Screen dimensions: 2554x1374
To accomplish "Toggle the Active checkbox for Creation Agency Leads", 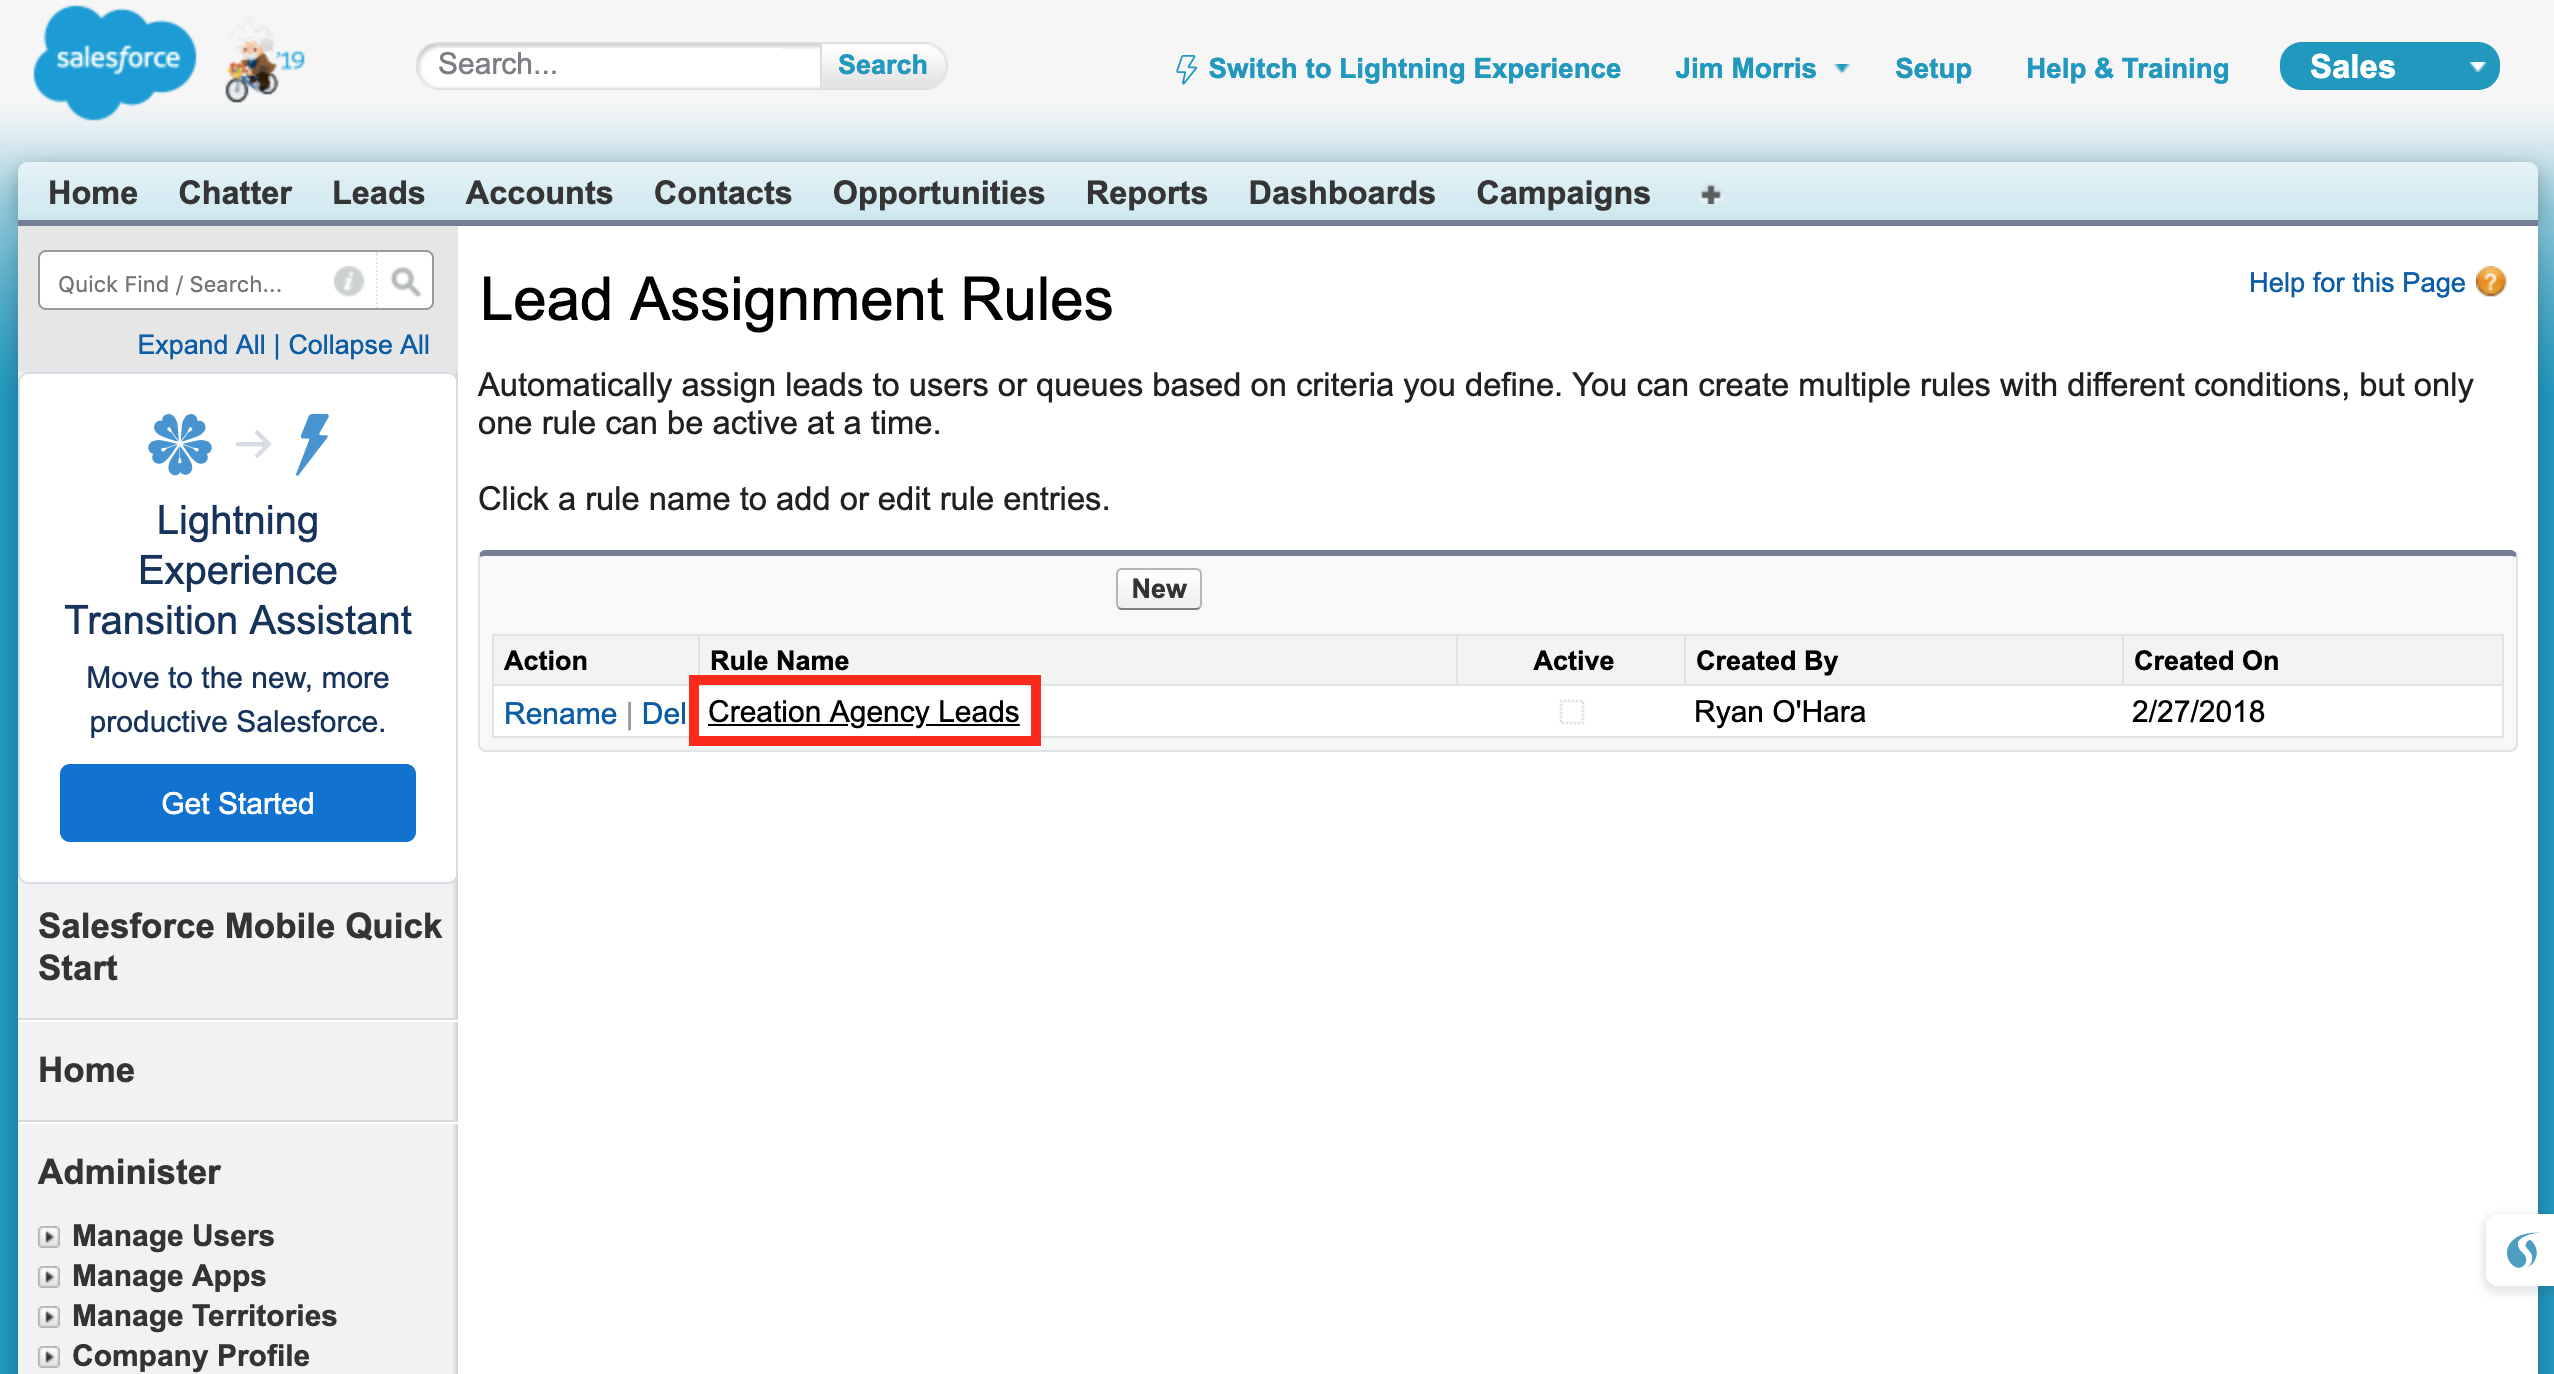I will 1572,712.
